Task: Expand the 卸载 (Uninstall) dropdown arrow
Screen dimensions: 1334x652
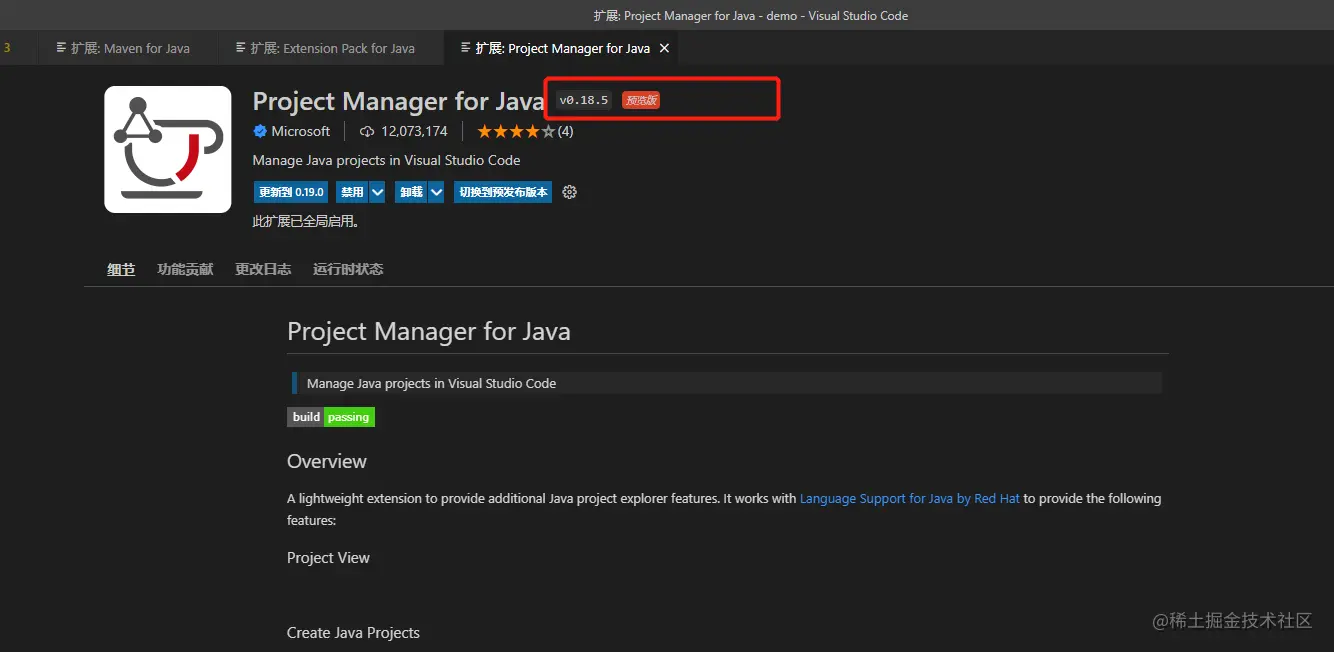Action: coord(436,192)
